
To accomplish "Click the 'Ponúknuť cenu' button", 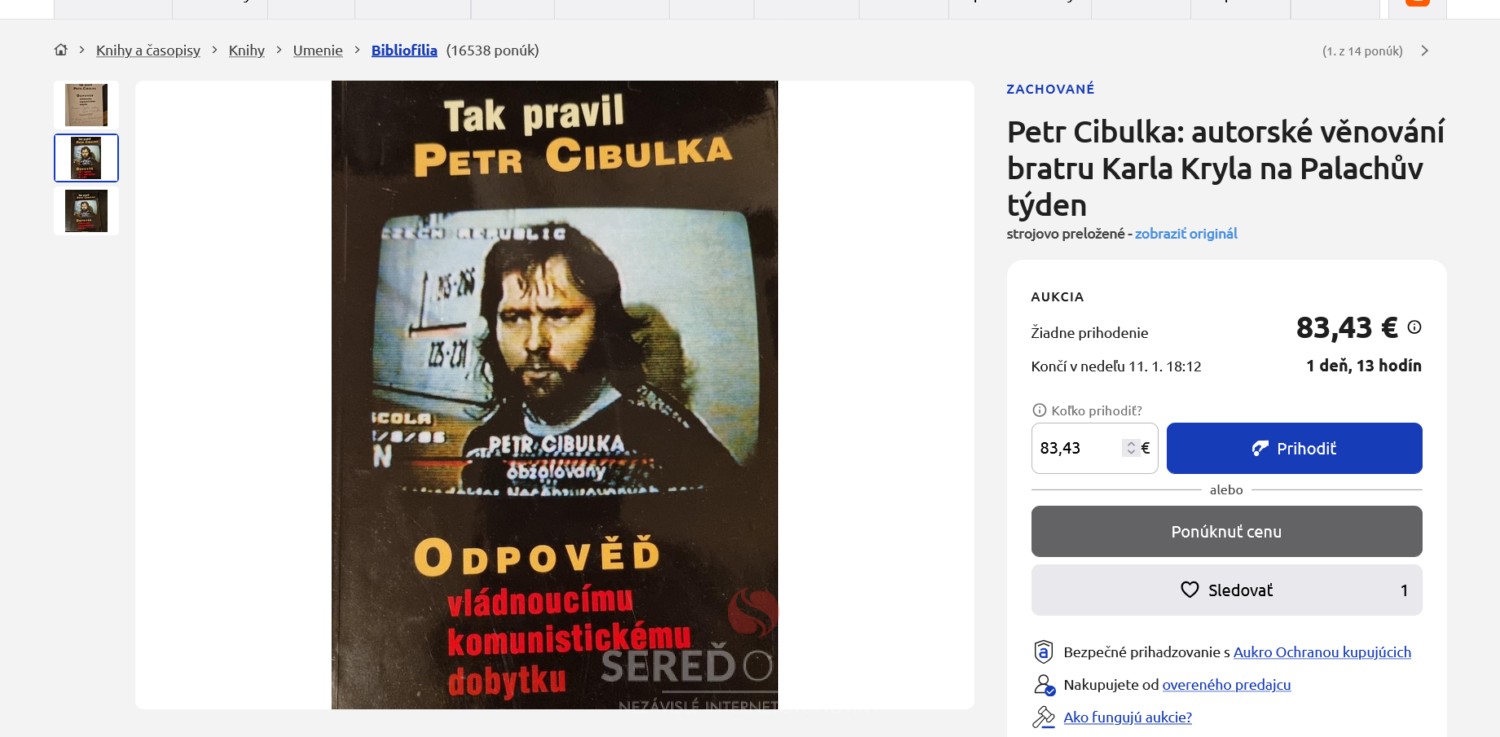I will point(1226,531).
